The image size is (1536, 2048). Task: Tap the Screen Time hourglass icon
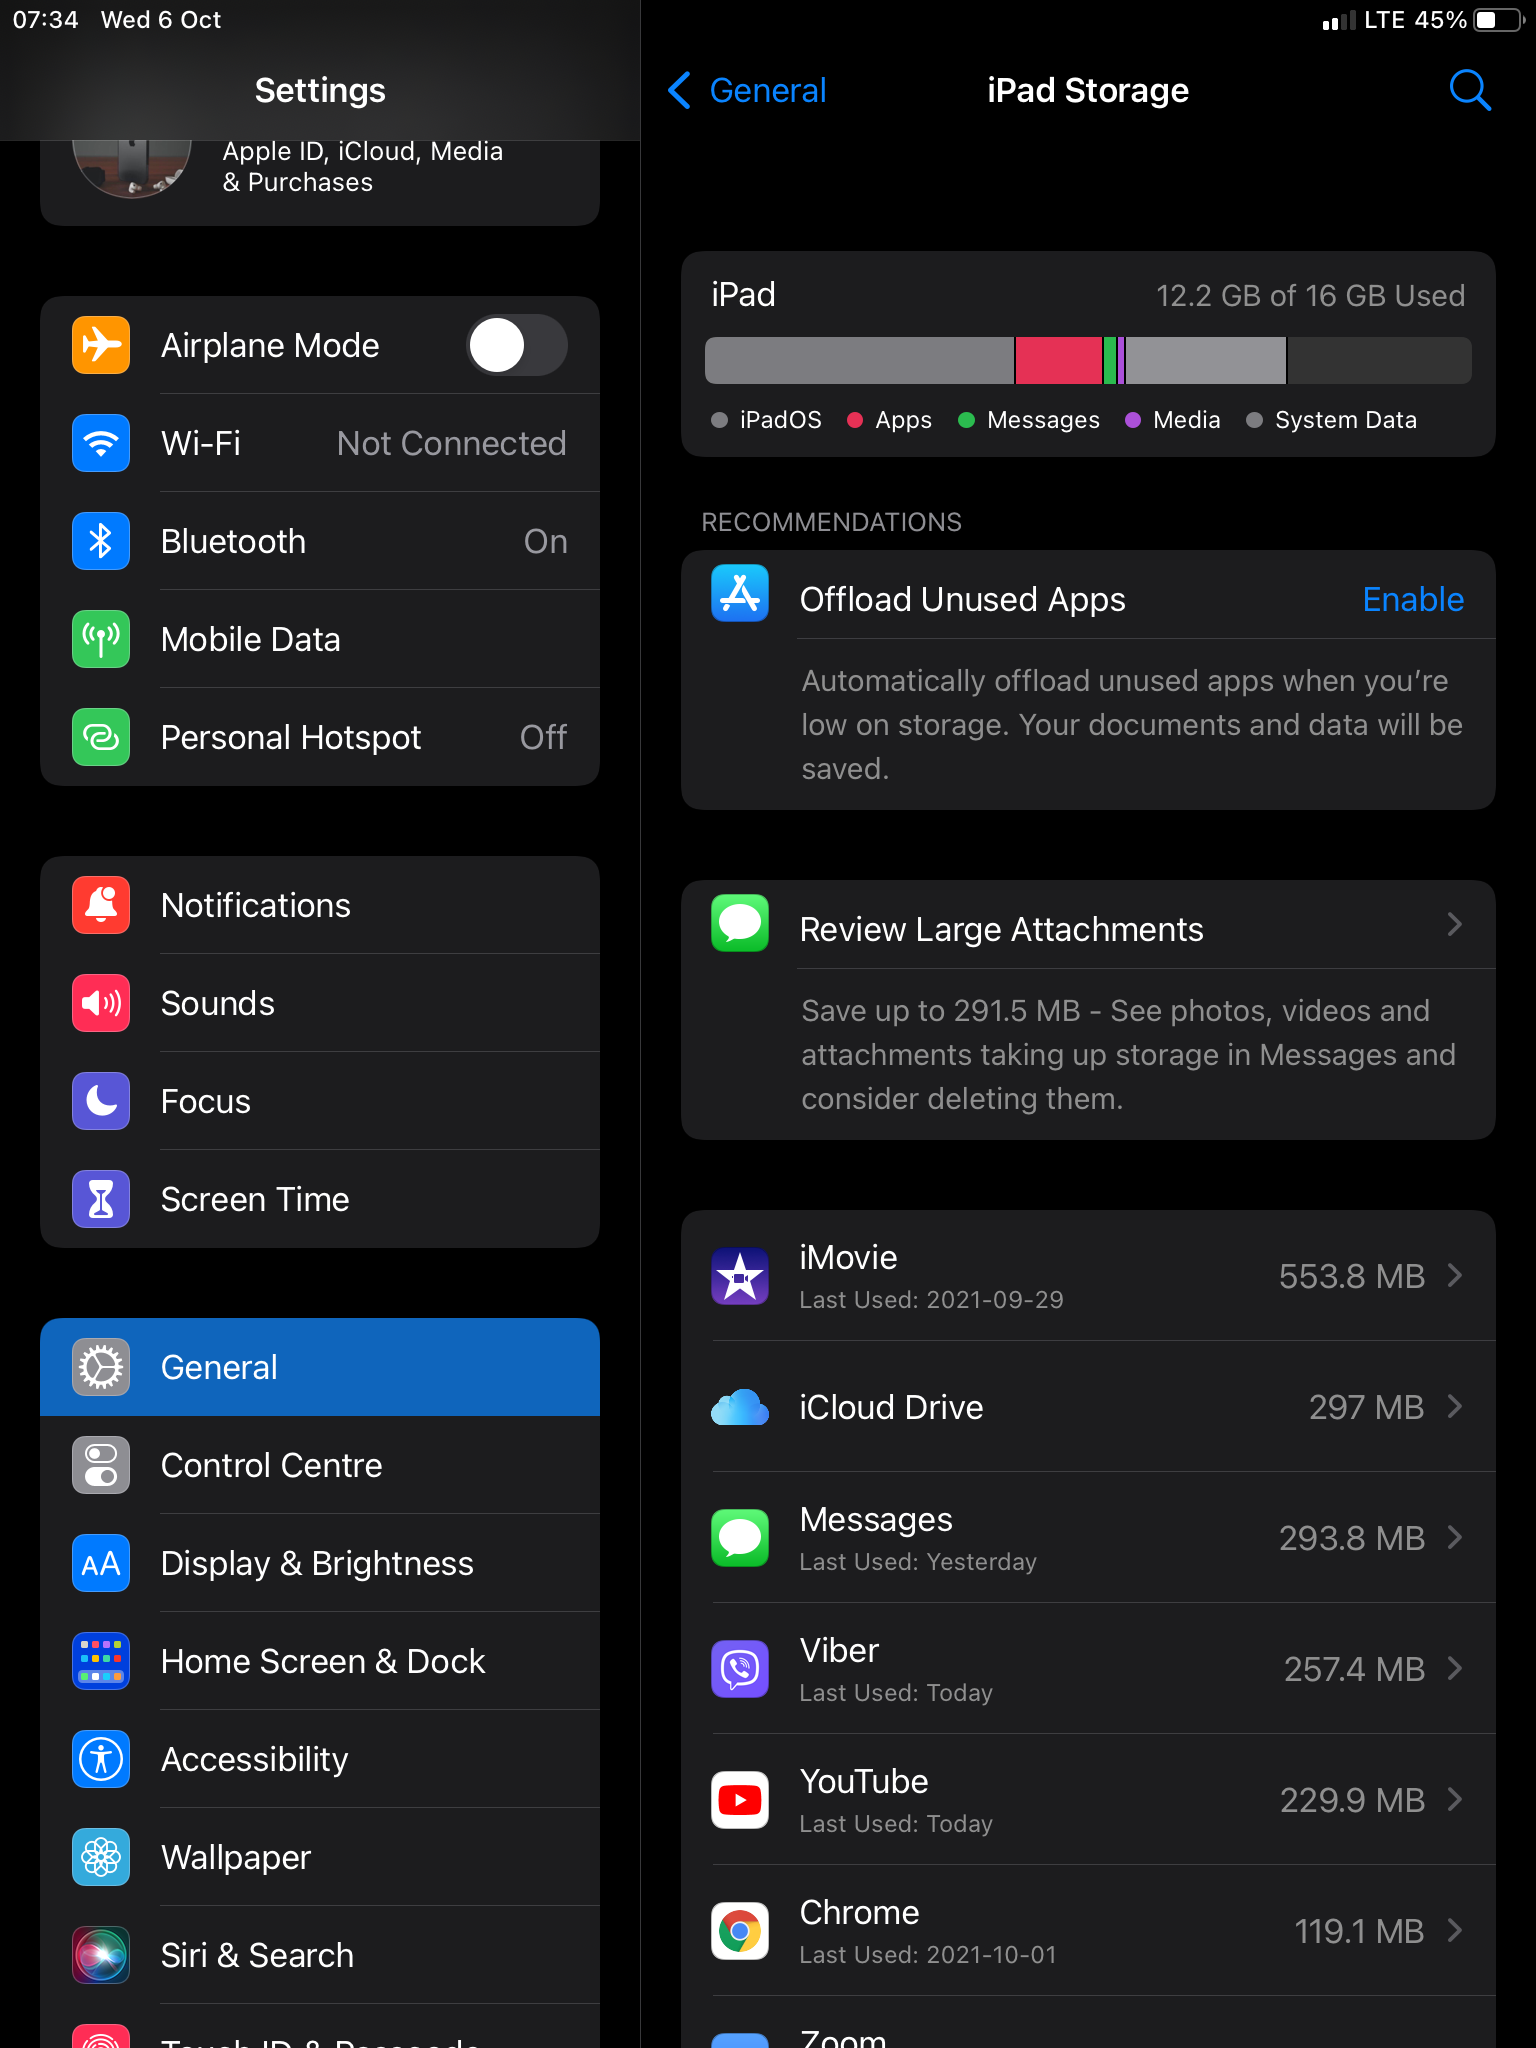coord(101,1199)
